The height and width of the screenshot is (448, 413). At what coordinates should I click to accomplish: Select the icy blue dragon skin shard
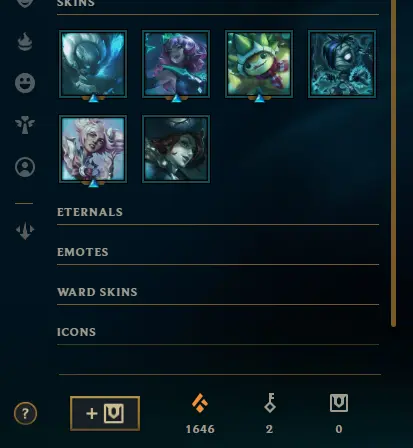pyautogui.click(x=93, y=64)
